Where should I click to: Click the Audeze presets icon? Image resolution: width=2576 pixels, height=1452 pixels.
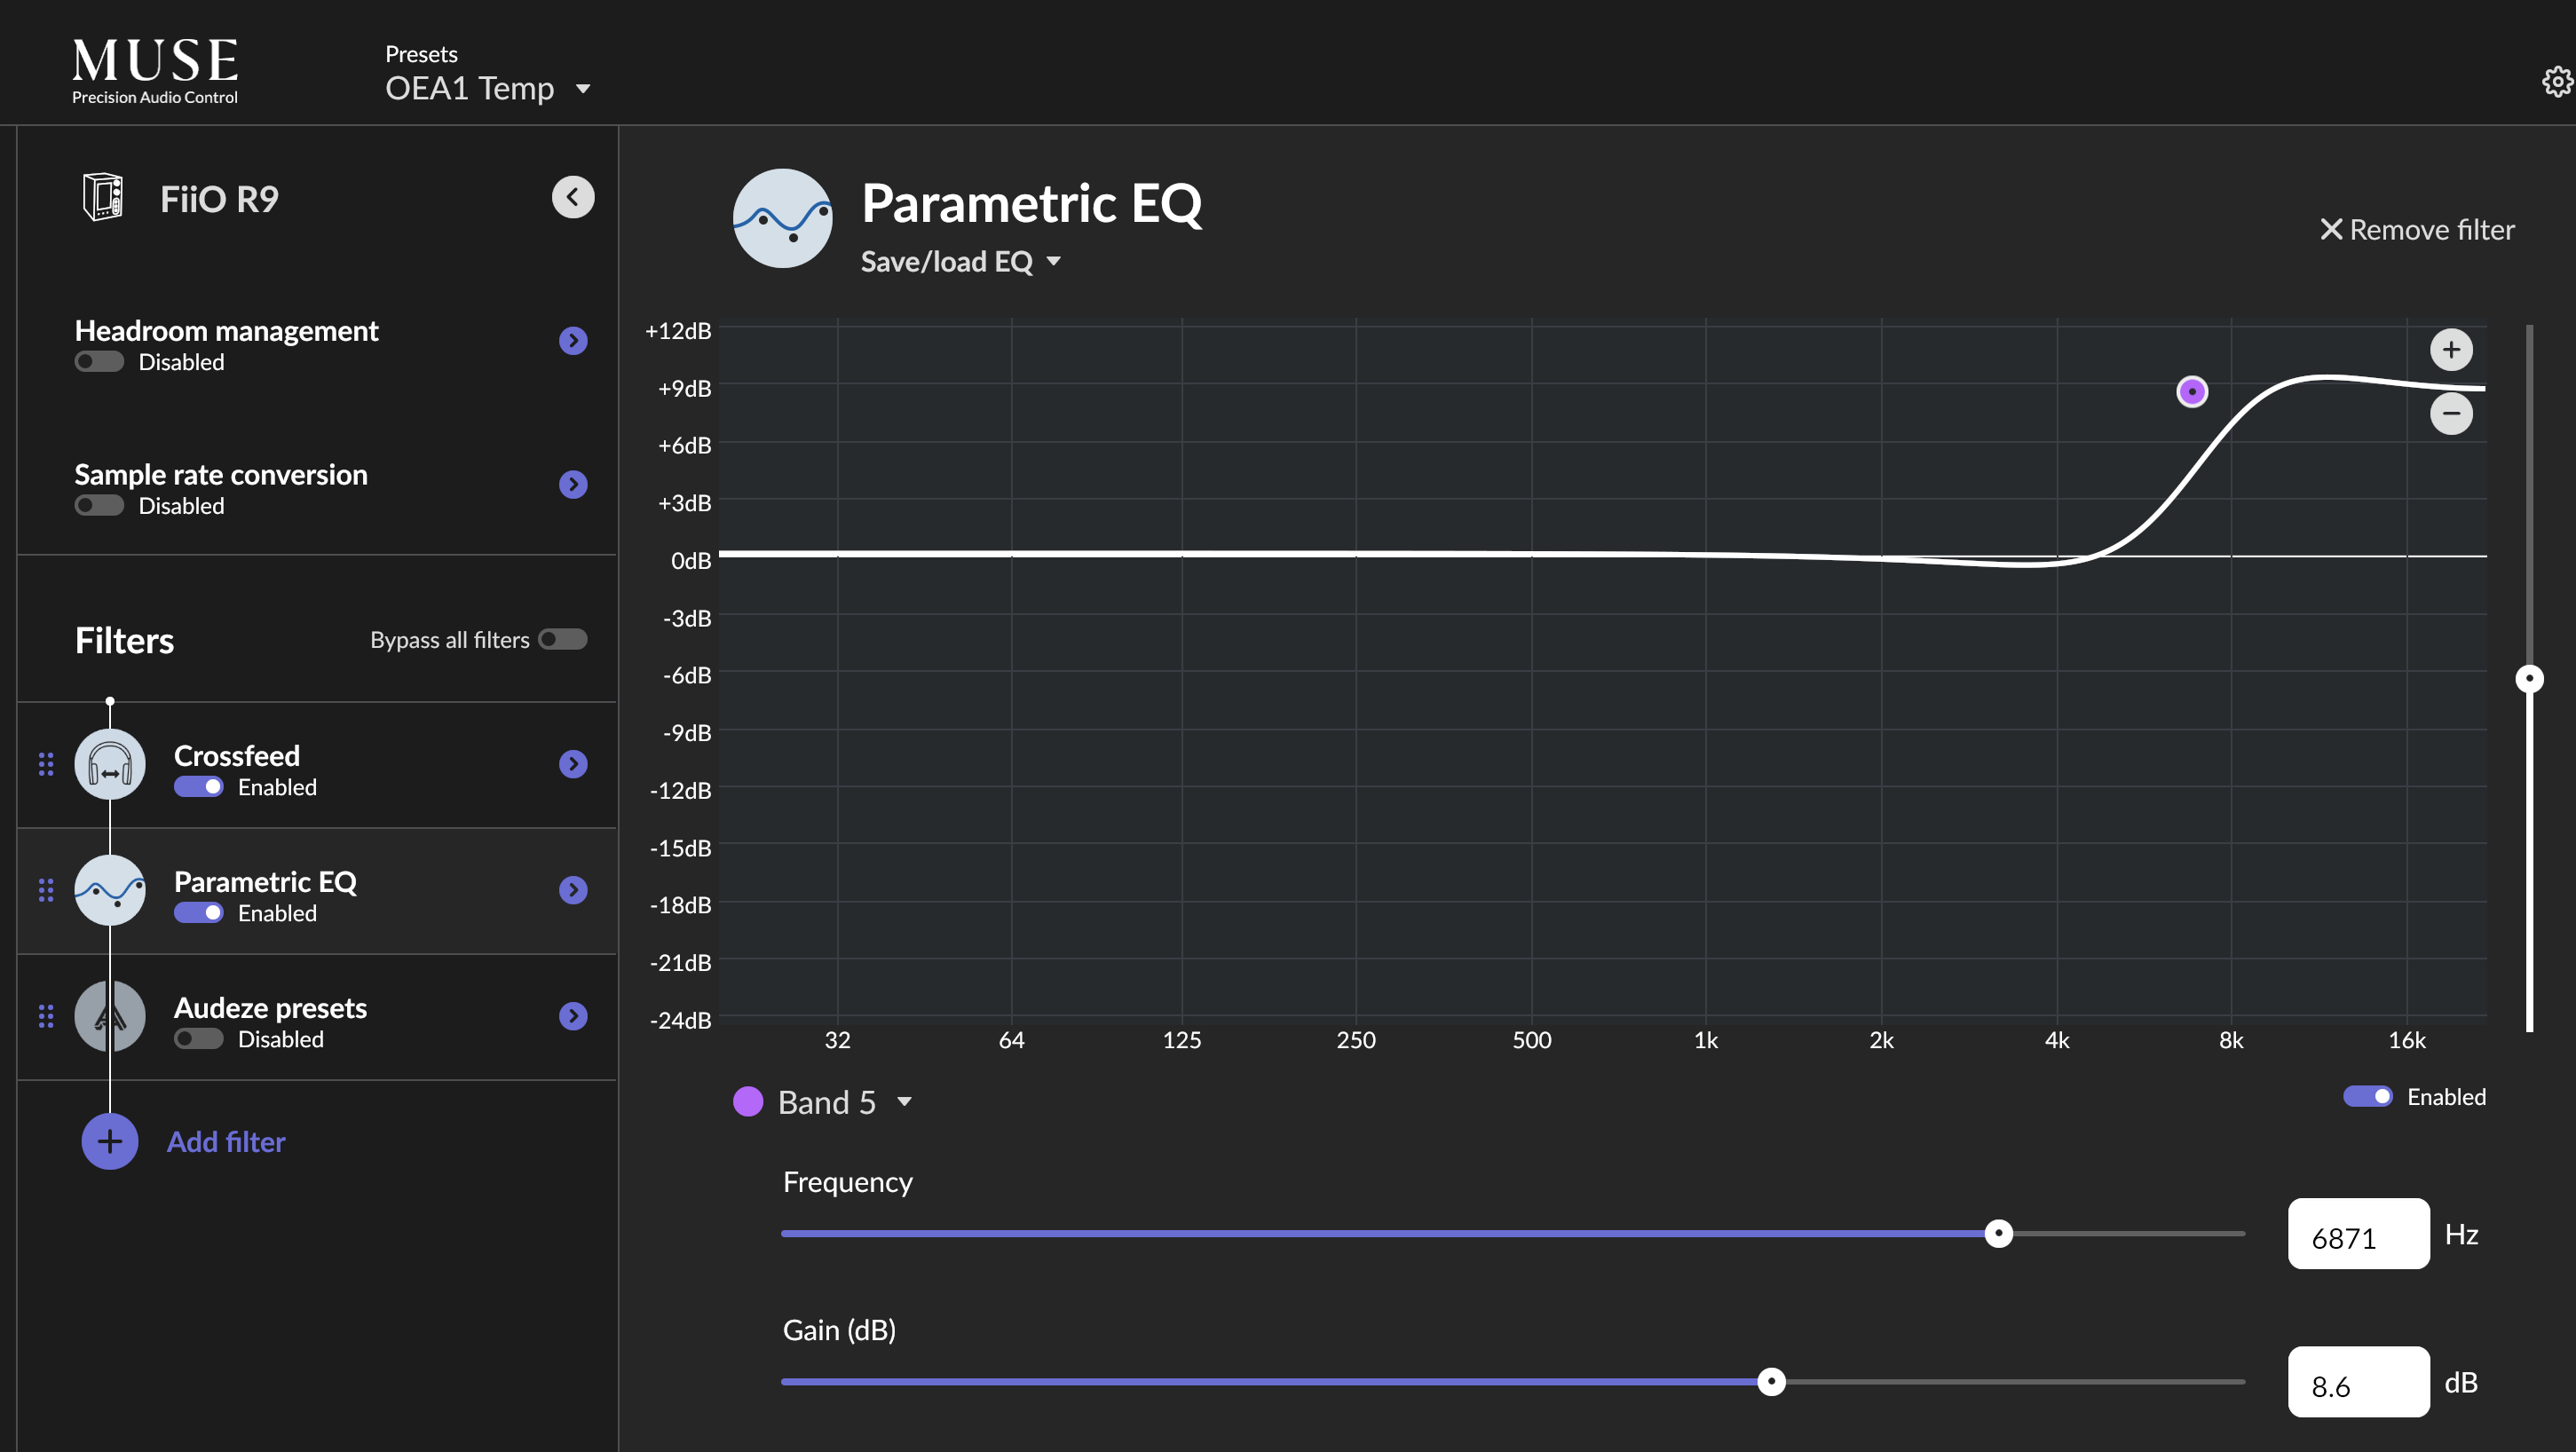pyautogui.click(x=110, y=1017)
